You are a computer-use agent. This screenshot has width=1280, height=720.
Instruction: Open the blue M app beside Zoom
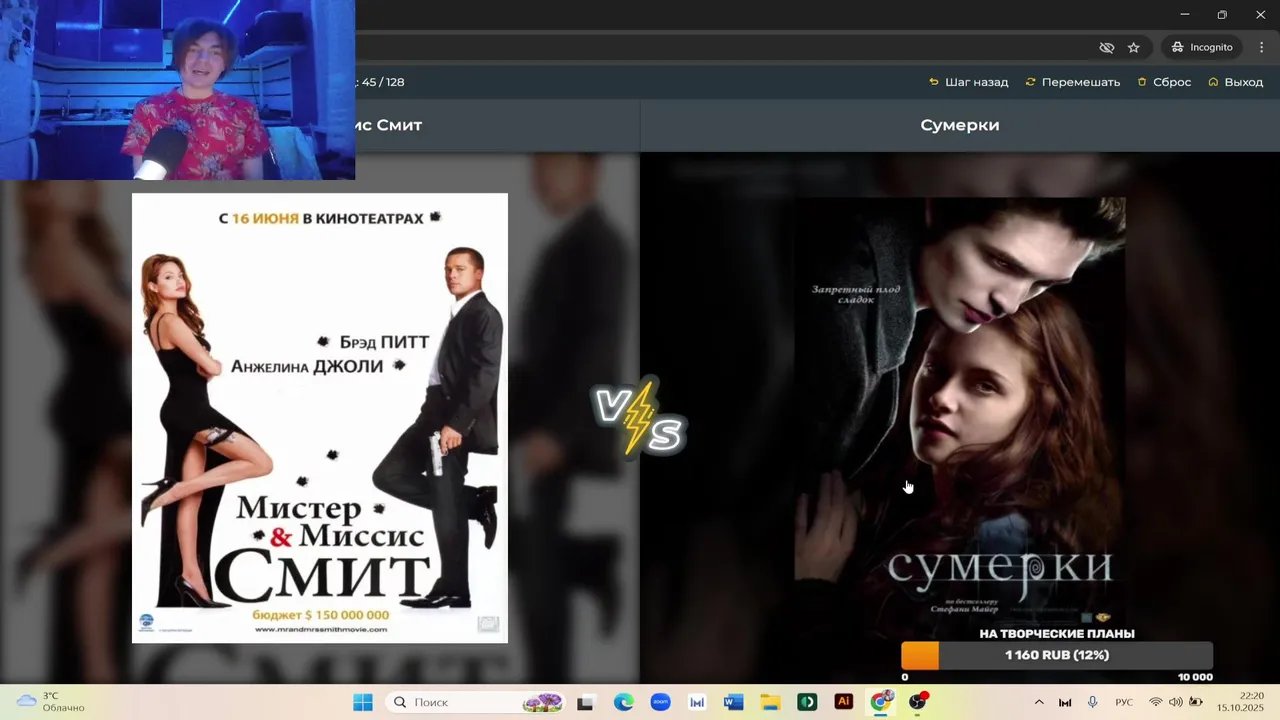697,702
